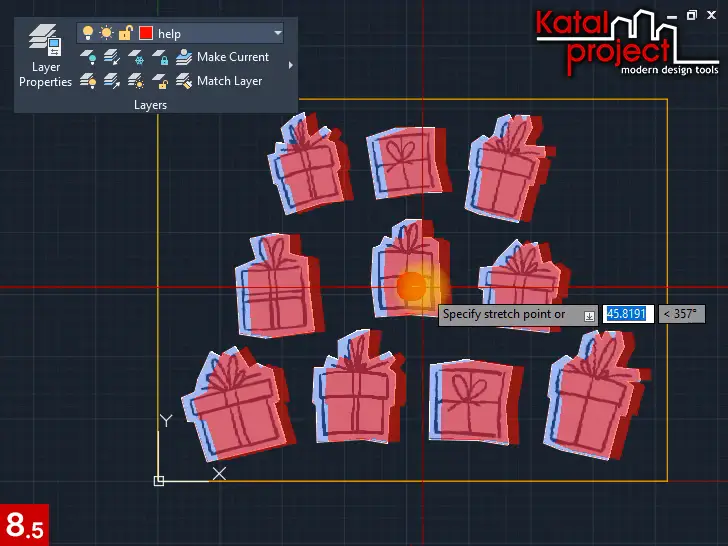Click the Lock layer icon
The height and width of the screenshot is (546, 728).
pos(160,57)
